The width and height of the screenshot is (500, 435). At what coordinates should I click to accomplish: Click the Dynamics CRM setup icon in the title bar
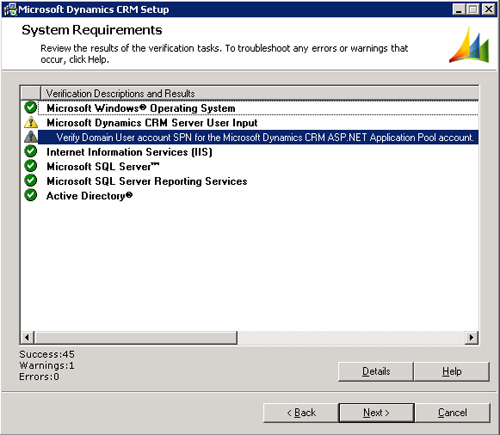tap(10, 9)
